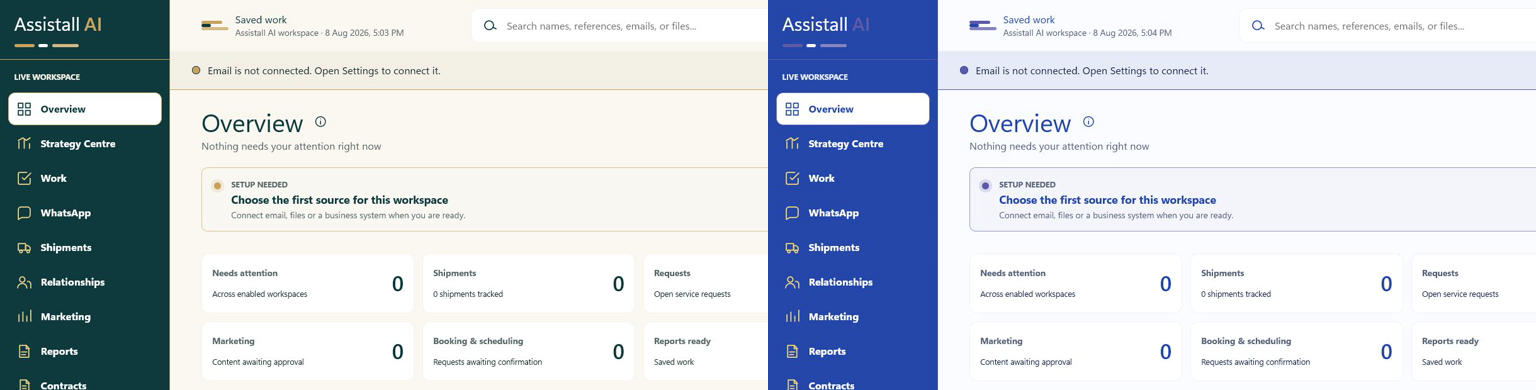
Task: Open the Shipments summary card in green window
Action: click(528, 284)
